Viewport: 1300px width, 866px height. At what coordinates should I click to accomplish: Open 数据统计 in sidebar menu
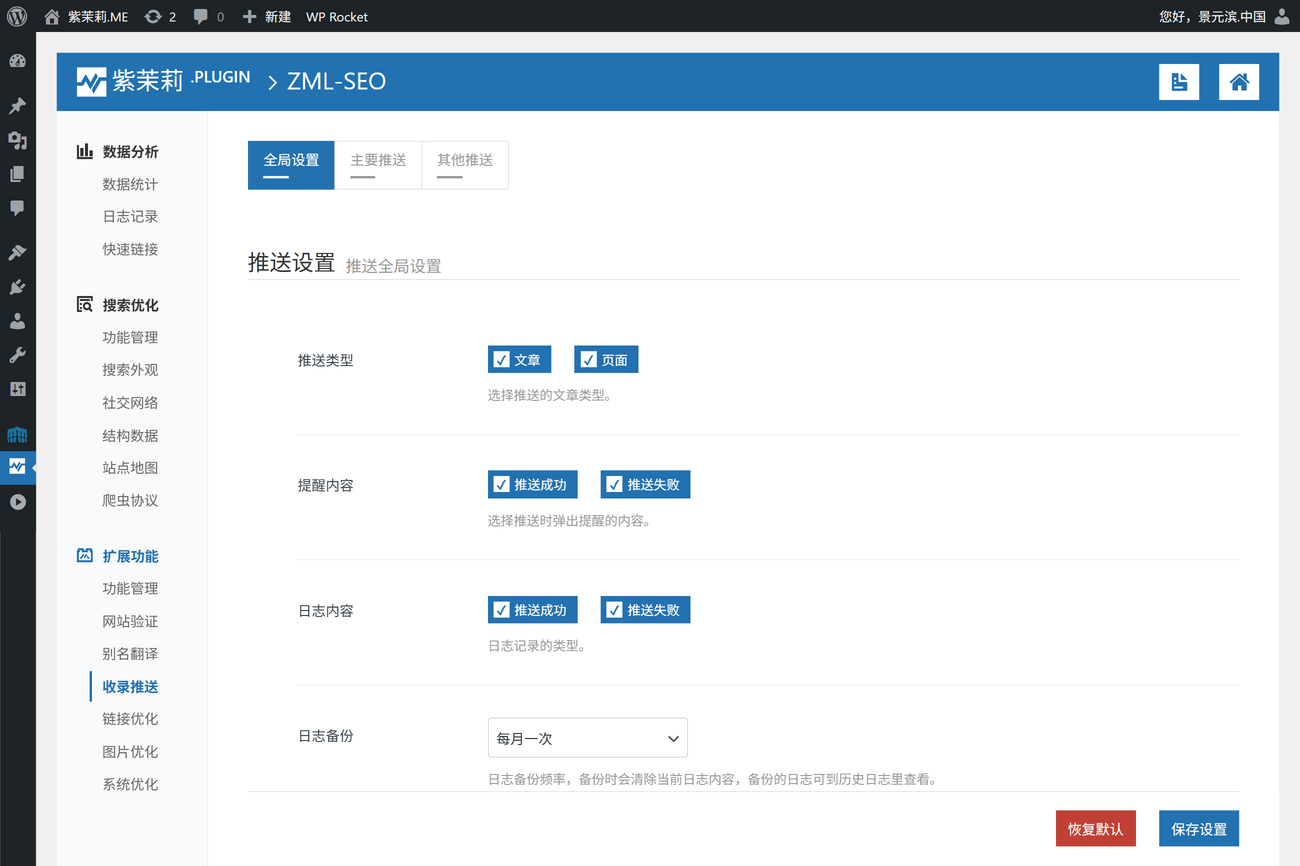(130, 184)
